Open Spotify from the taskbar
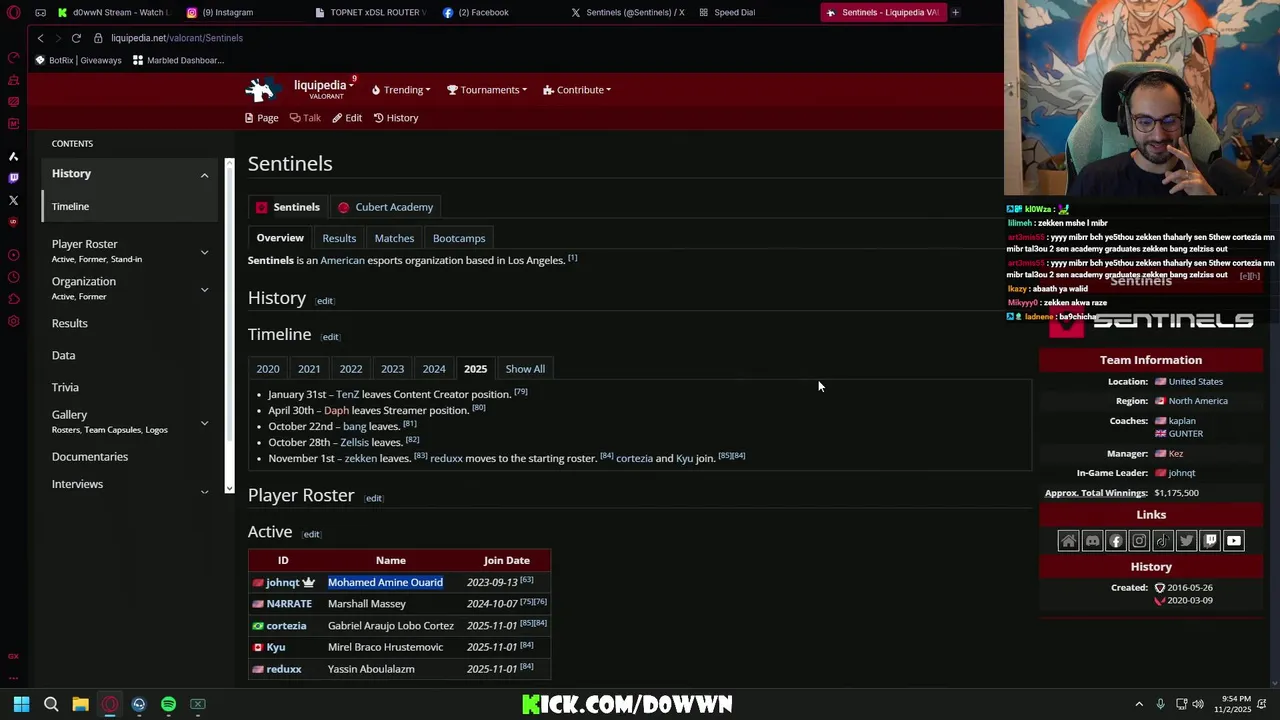 168,704
